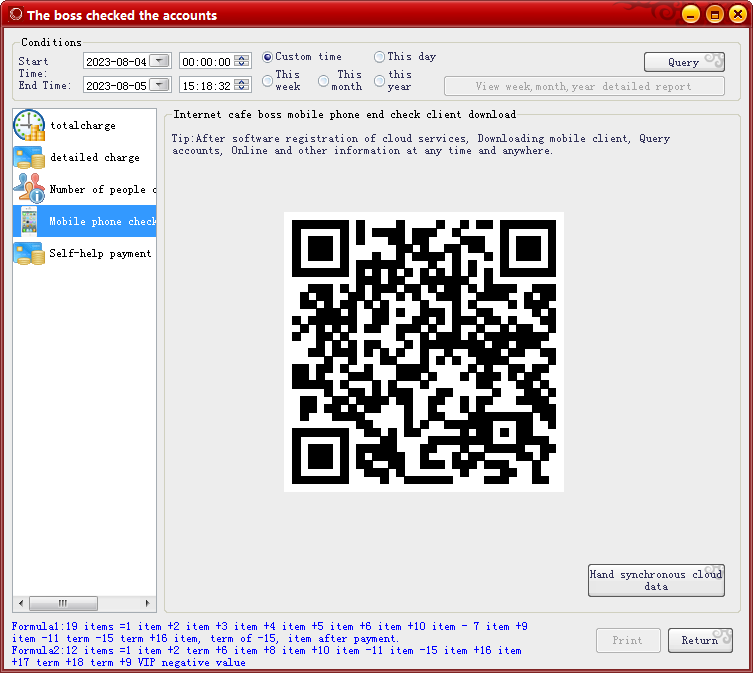Image resolution: width=753 pixels, height=673 pixels.
Task: Click the QR code image
Action: coord(424,352)
